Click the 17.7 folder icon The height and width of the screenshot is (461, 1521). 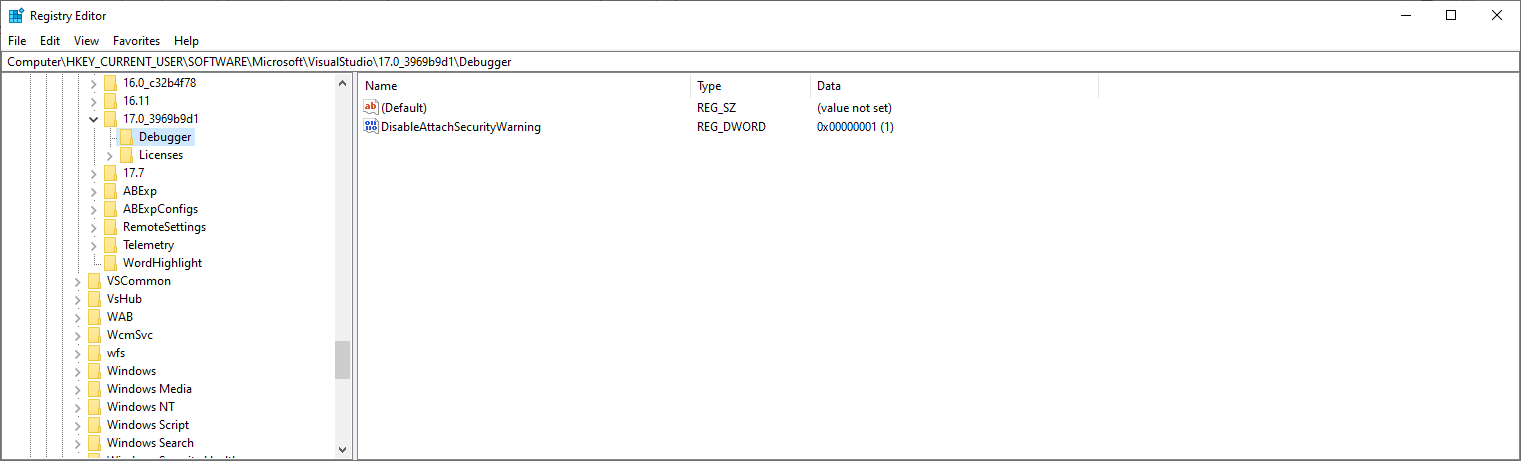[110, 173]
